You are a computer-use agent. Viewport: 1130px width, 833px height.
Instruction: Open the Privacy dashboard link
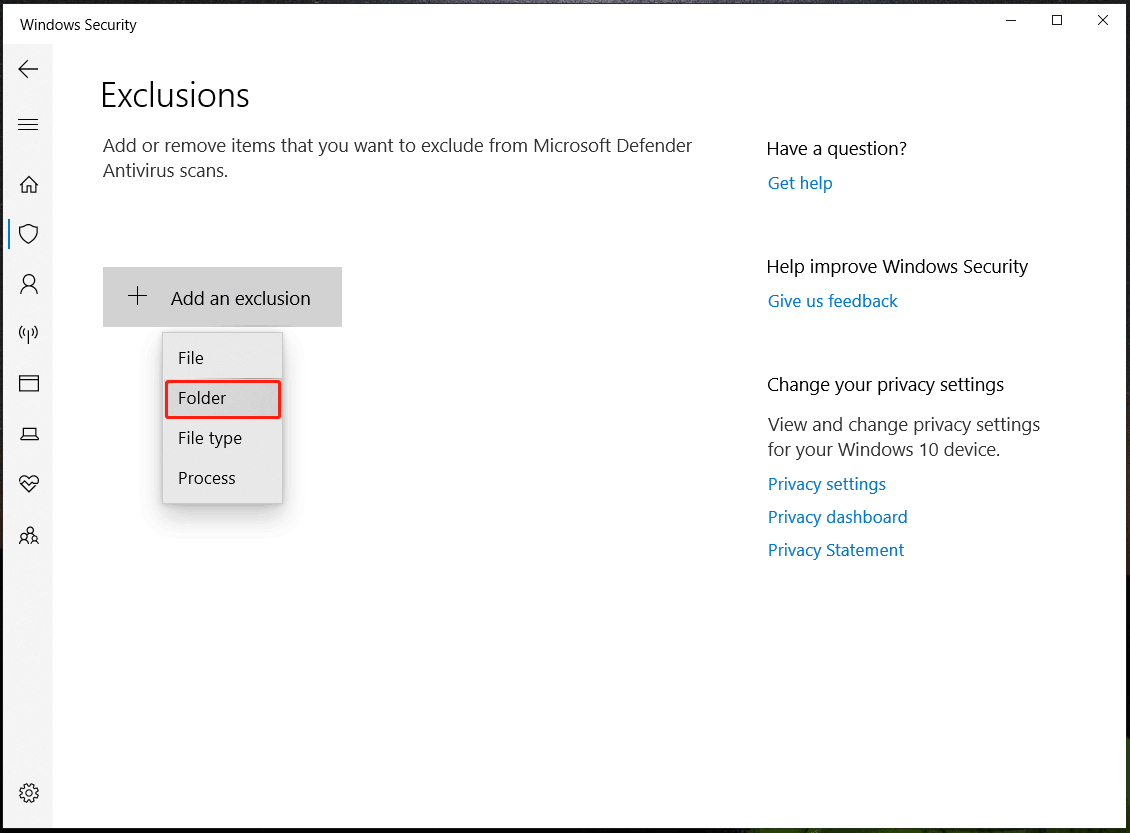(837, 517)
